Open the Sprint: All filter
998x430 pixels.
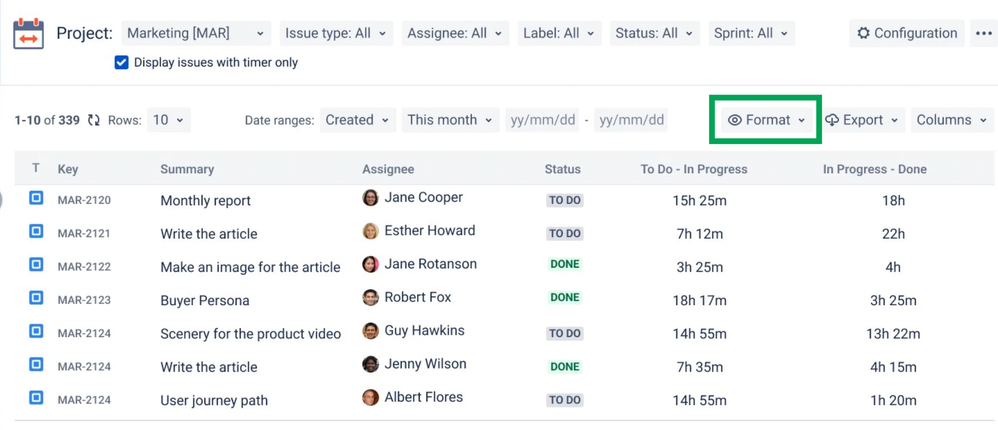[752, 33]
